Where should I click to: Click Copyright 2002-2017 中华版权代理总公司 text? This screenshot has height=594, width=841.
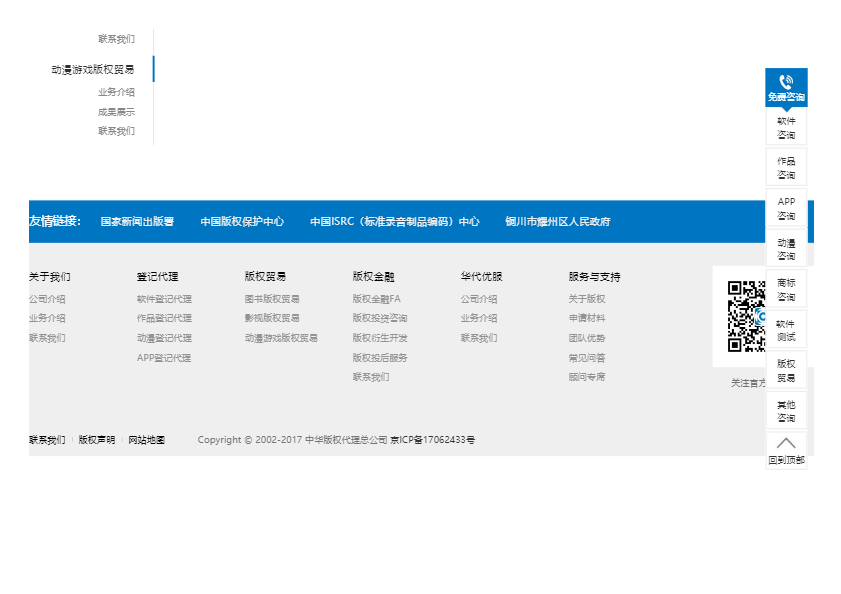292,440
